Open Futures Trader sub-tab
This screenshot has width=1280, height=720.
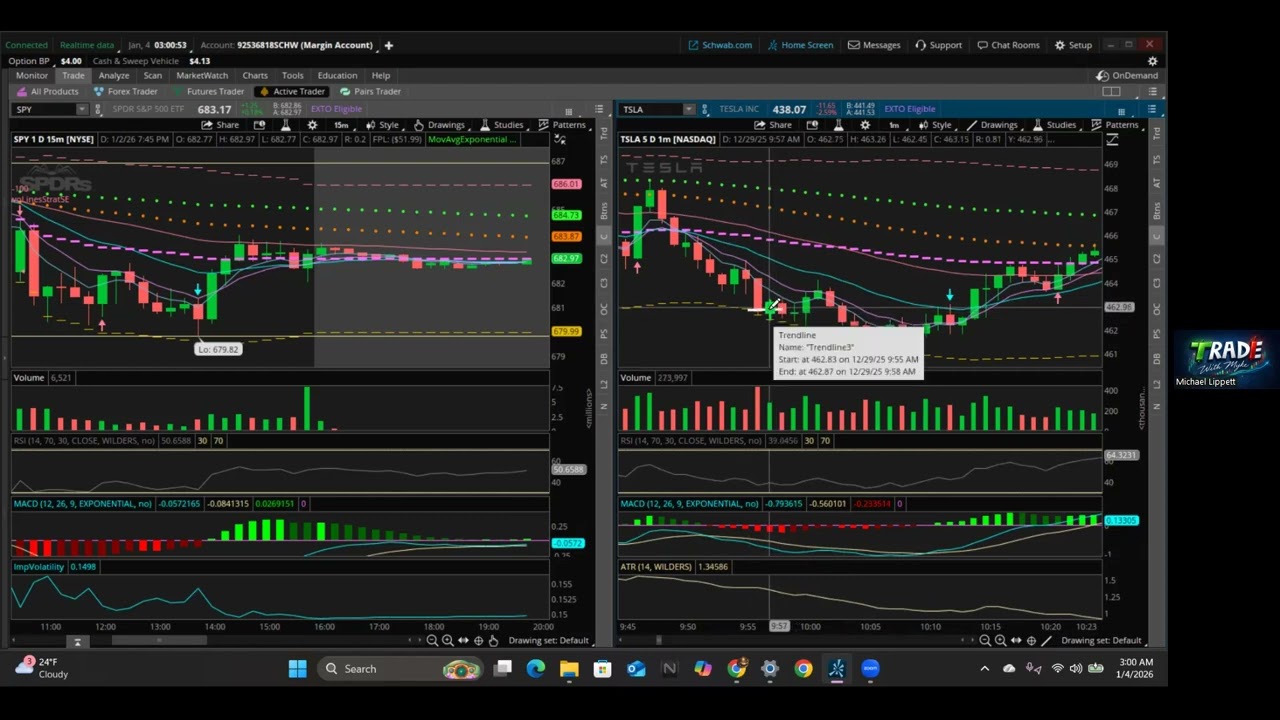207,91
